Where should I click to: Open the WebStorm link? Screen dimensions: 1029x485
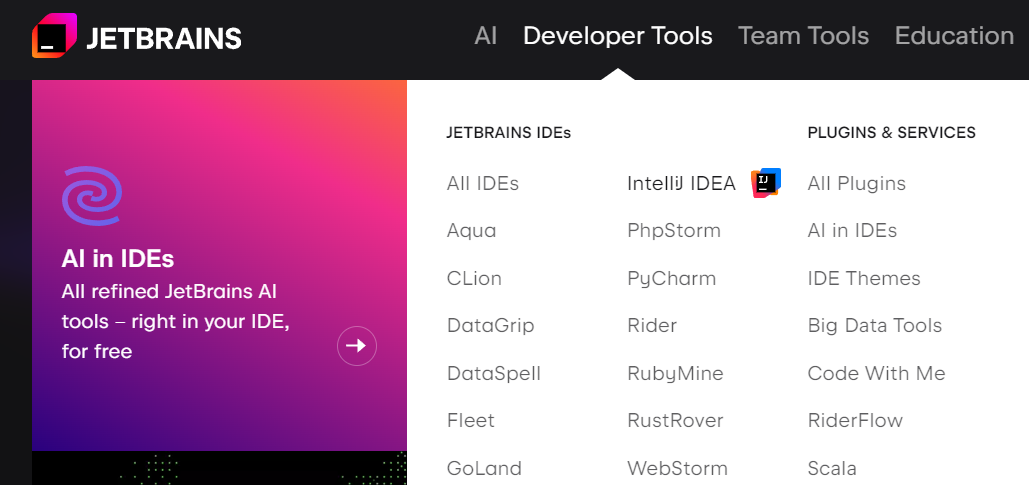point(677,469)
